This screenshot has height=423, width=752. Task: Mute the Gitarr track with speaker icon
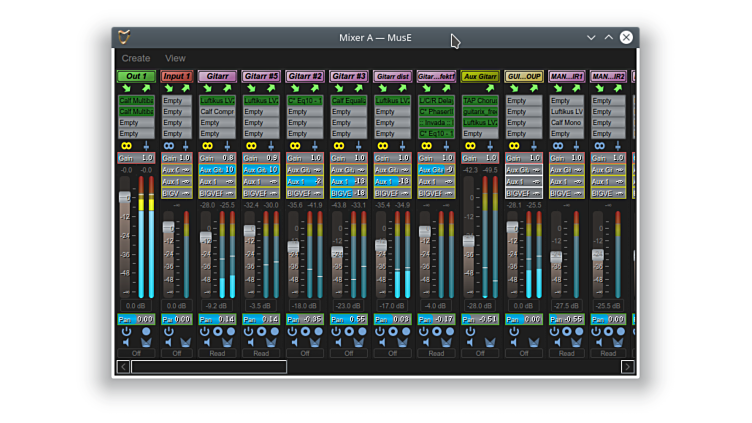click(x=207, y=342)
